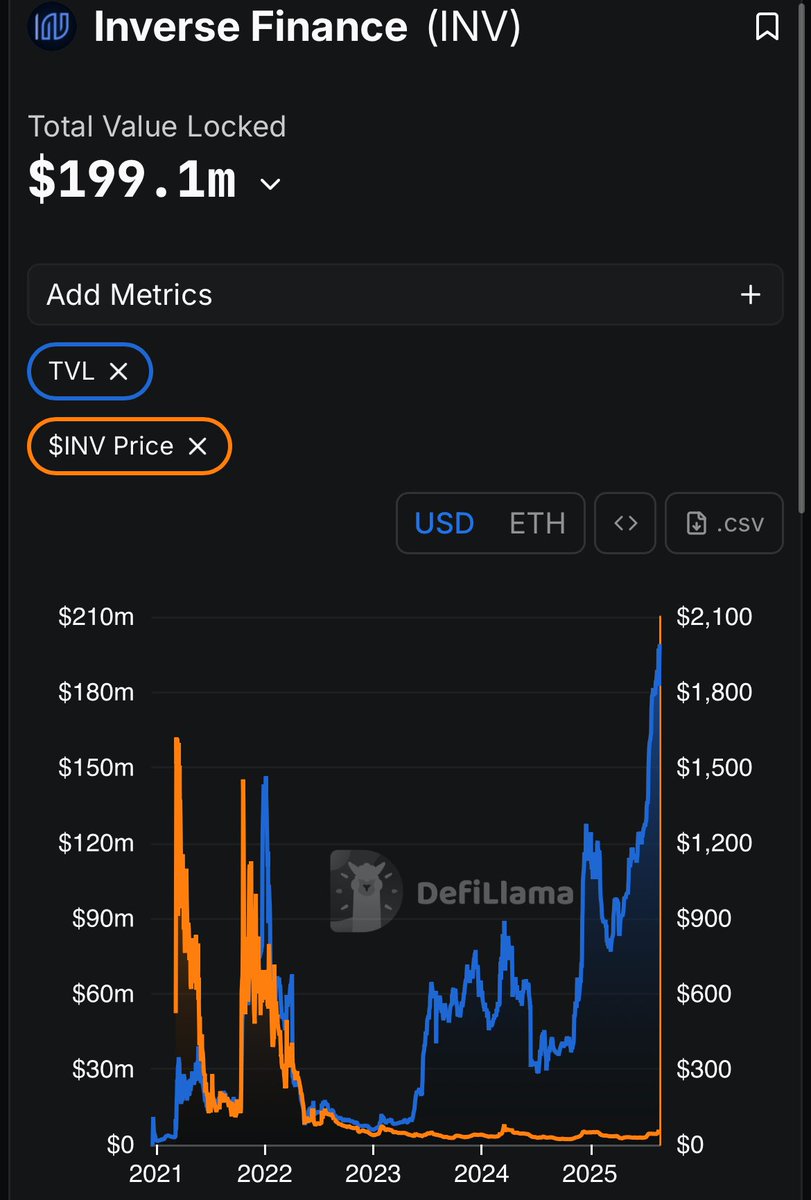Open embed code with the <> icon
811x1200 pixels.
(x=625, y=523)
